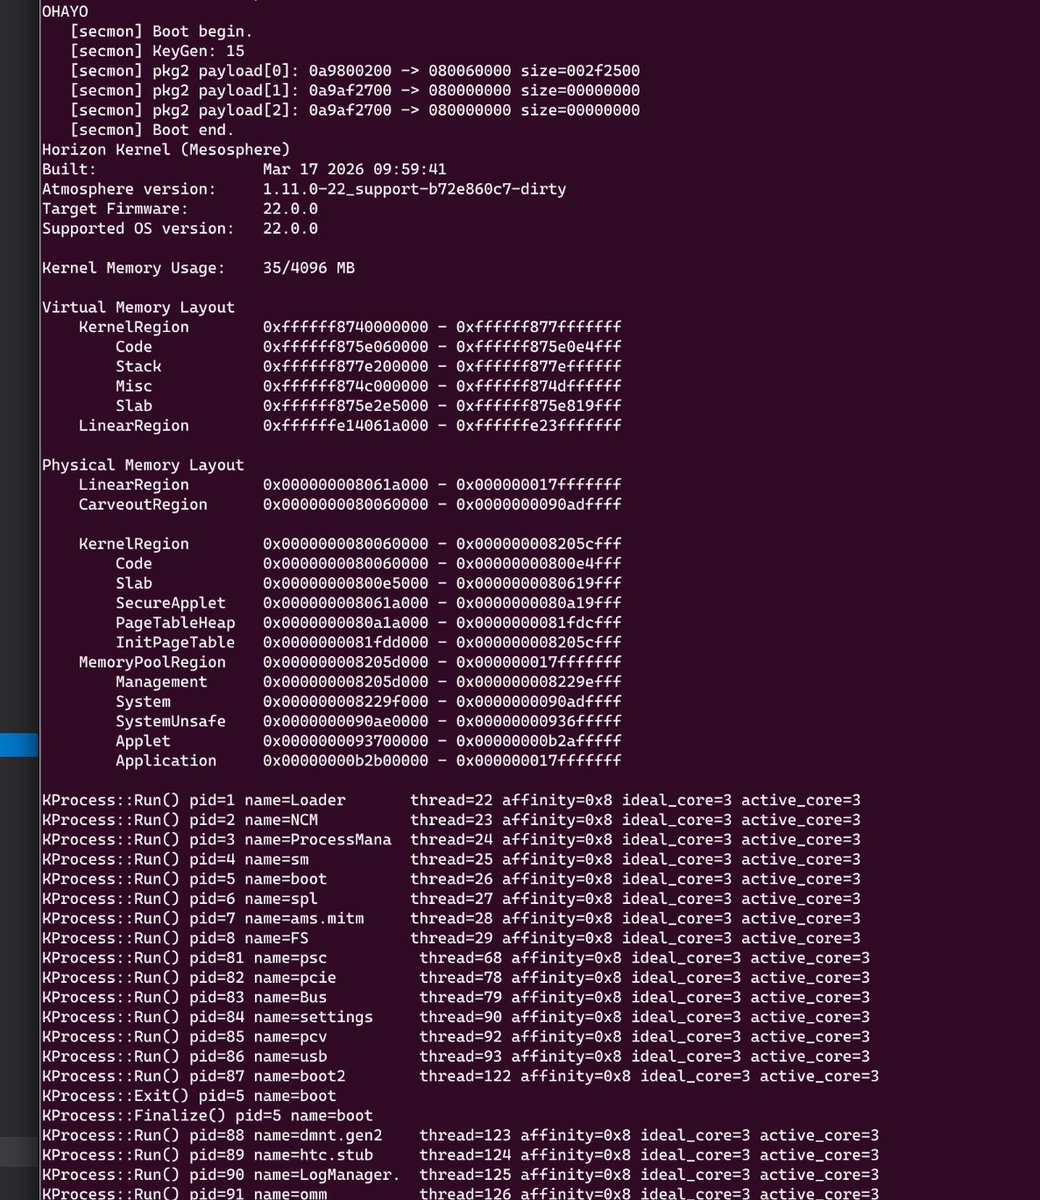
Task: Click the 'CarveoutRegion' row label
Action: (143, 505)
